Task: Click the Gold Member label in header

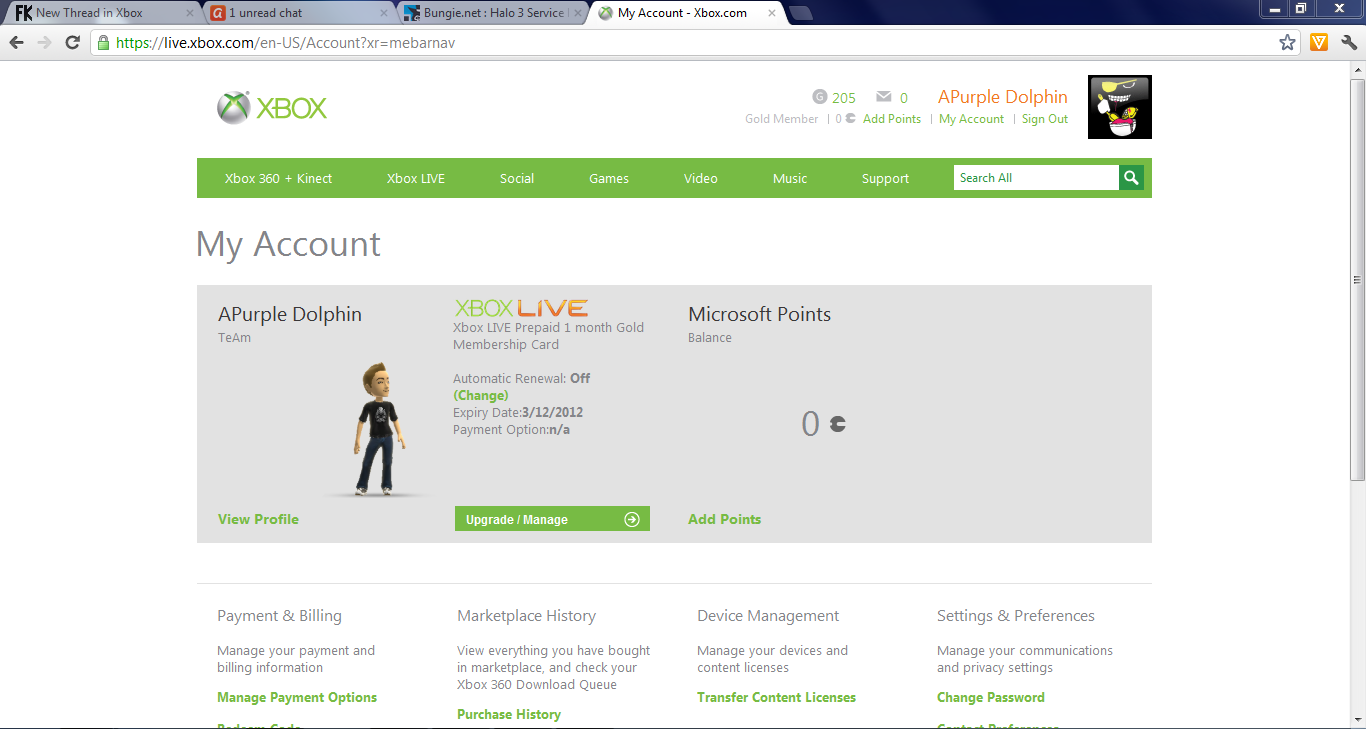Action: pyautogui.click(x=782, y=119)
